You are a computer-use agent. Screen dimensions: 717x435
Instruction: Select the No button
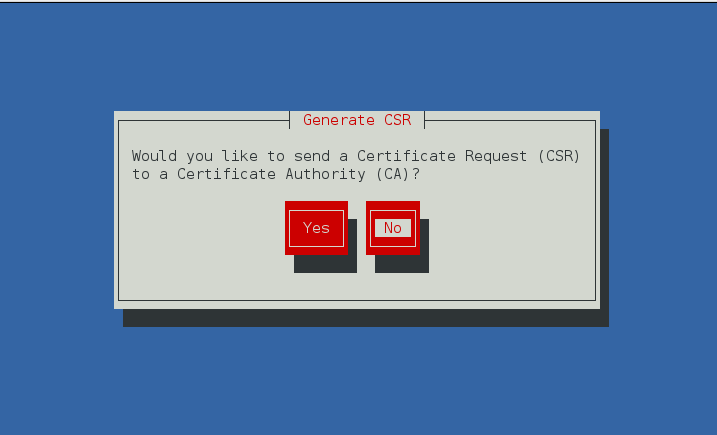[393, 228]
